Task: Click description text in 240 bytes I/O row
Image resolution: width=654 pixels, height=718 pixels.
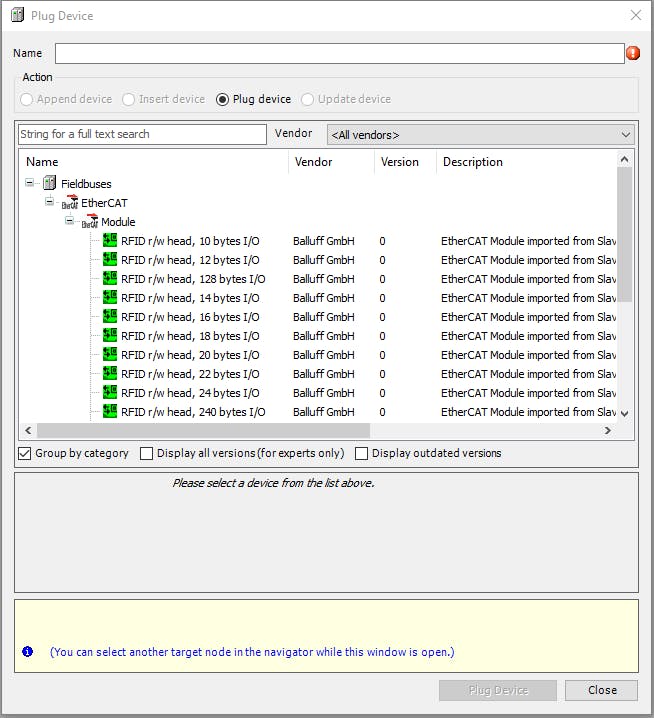Action: [528, 412]
